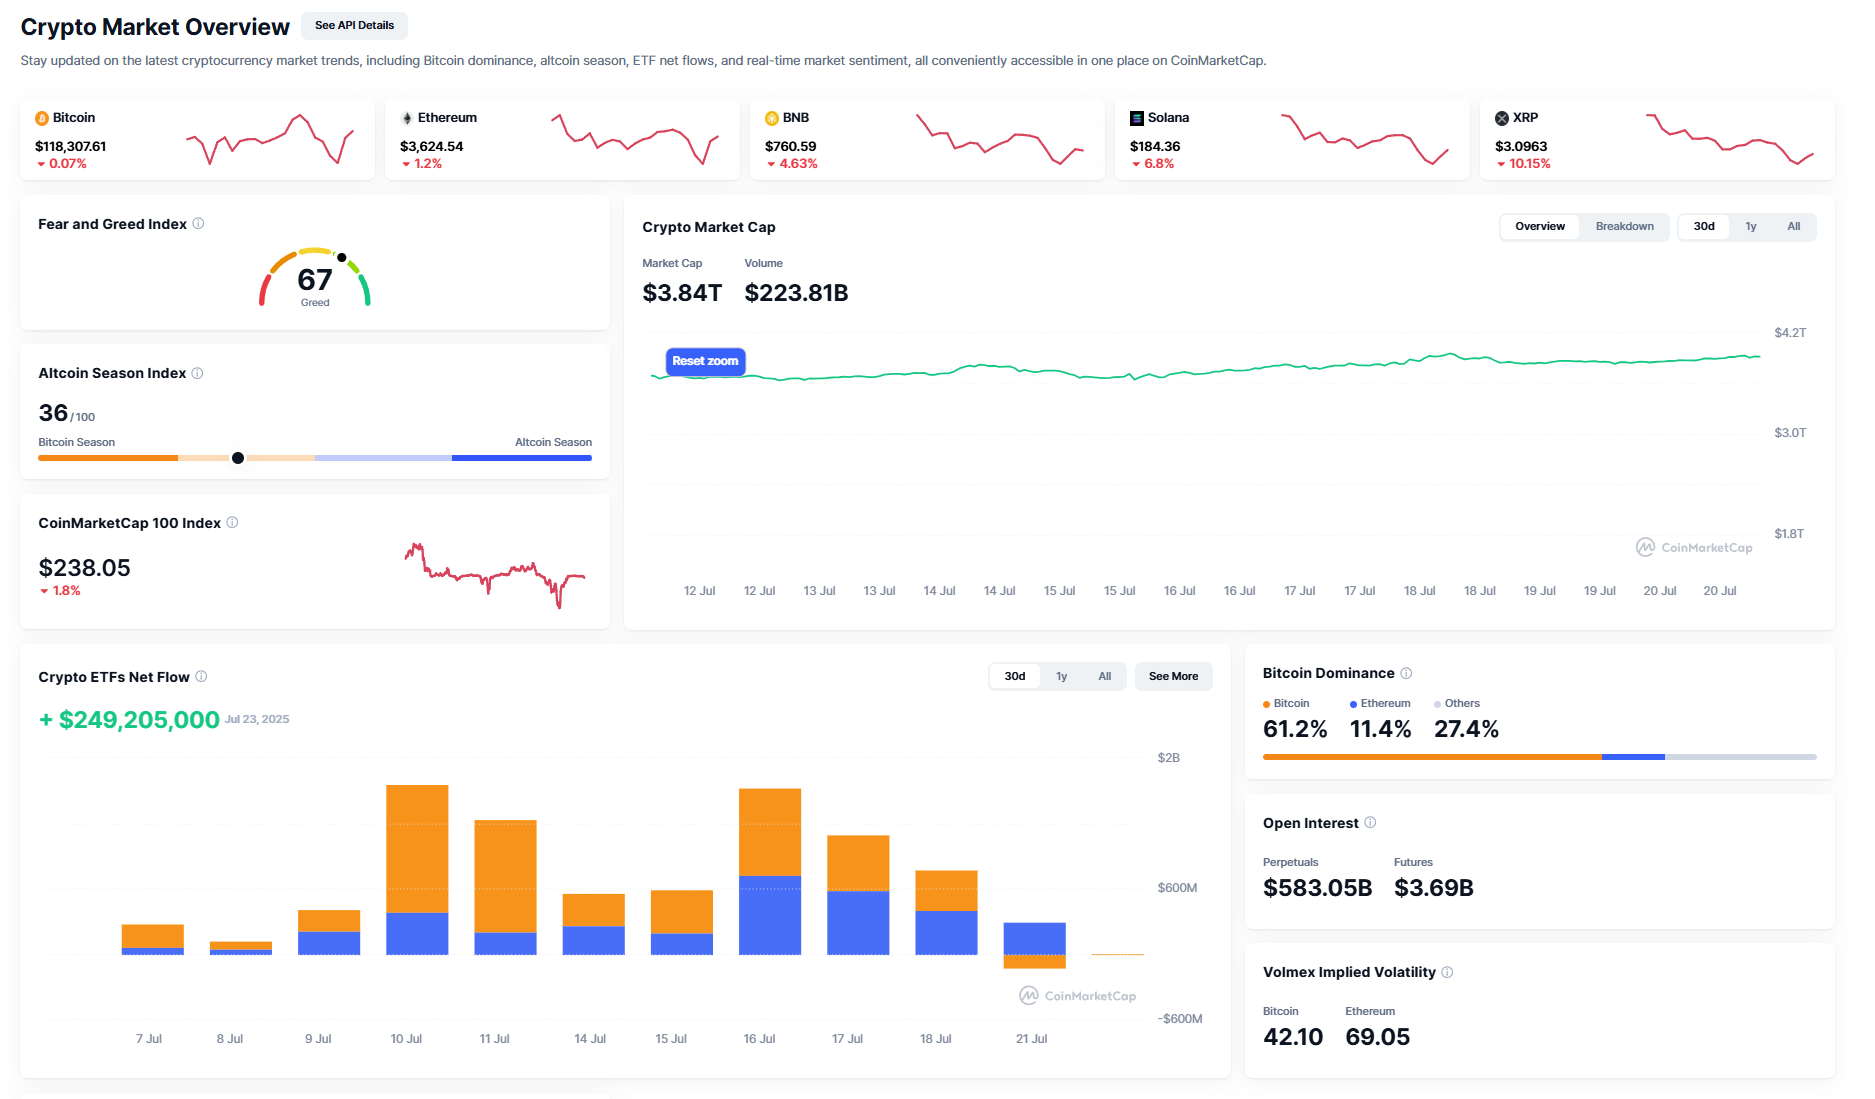Open the Solana price card sparkline
The width and height of the screenshot is (1875, 1099).
[1365, 139]
